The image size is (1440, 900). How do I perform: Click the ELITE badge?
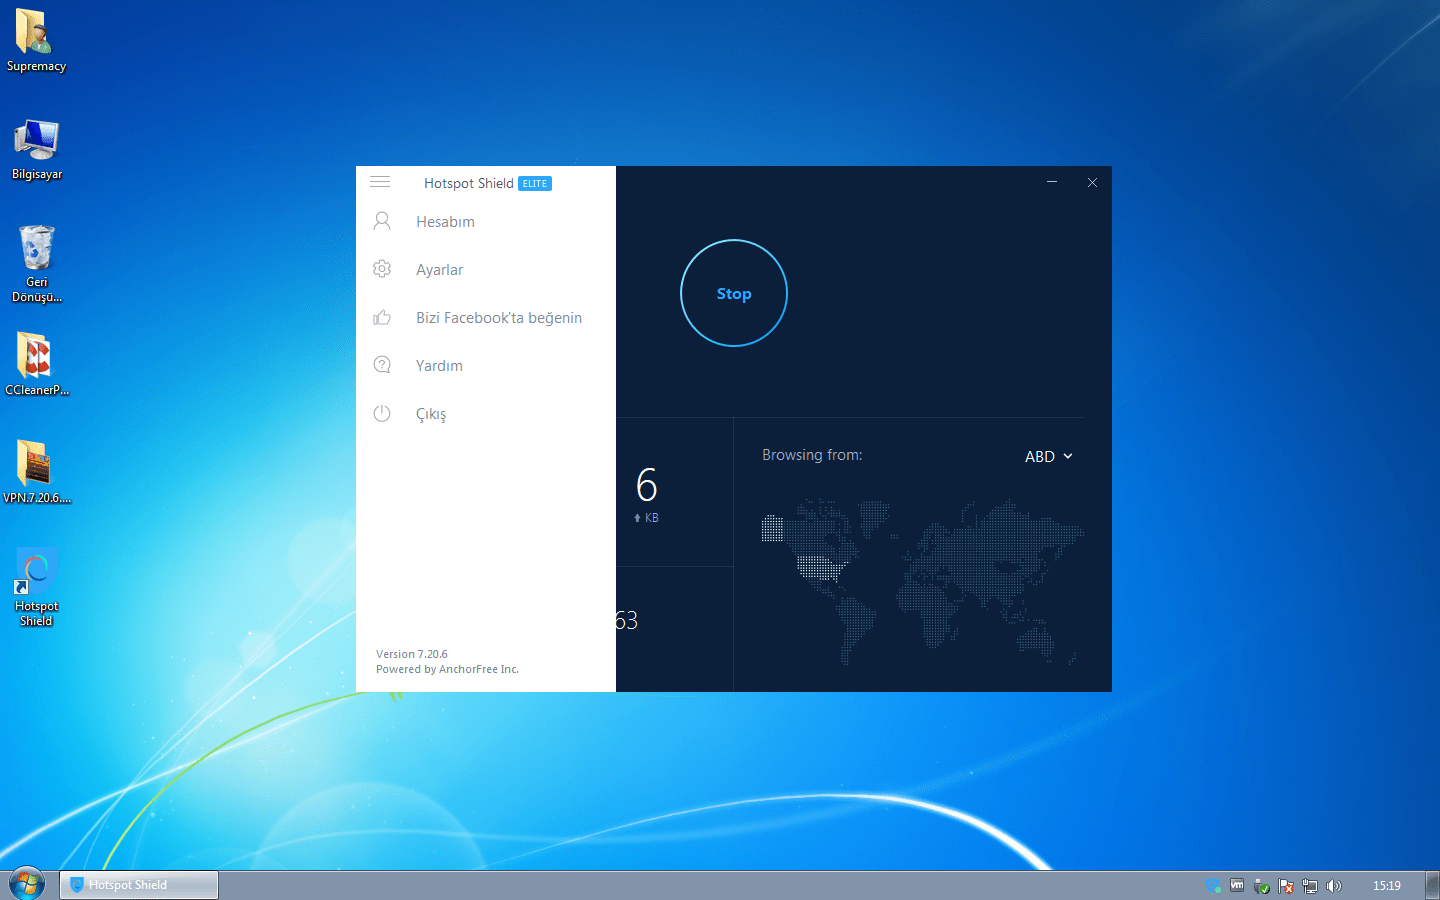point(535,184)
